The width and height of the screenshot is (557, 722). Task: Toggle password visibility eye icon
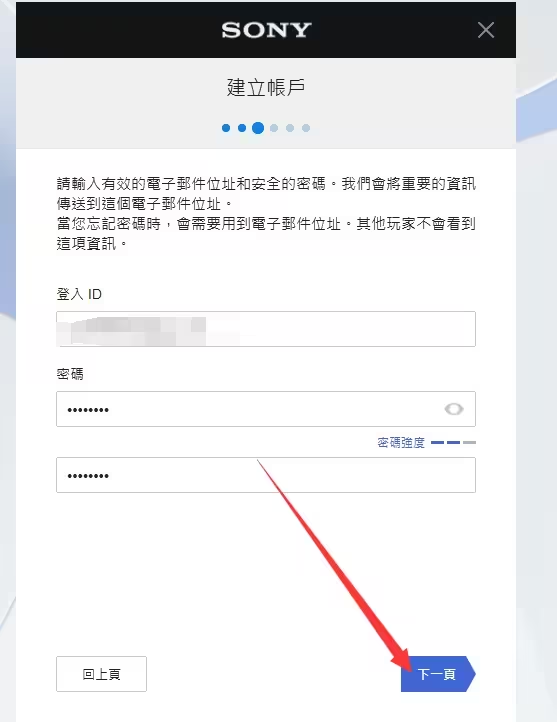[x=454, y=409]
